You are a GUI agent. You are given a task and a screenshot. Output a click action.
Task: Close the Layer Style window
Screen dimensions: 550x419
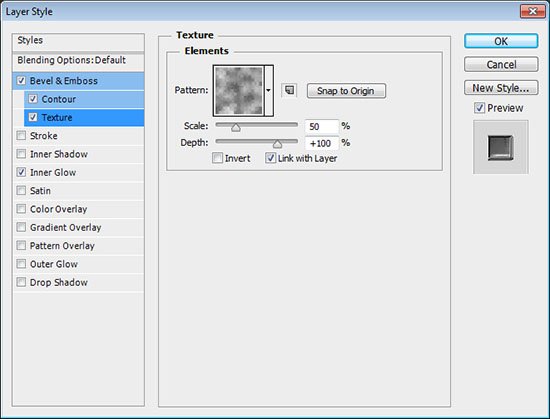coord(532,11)
